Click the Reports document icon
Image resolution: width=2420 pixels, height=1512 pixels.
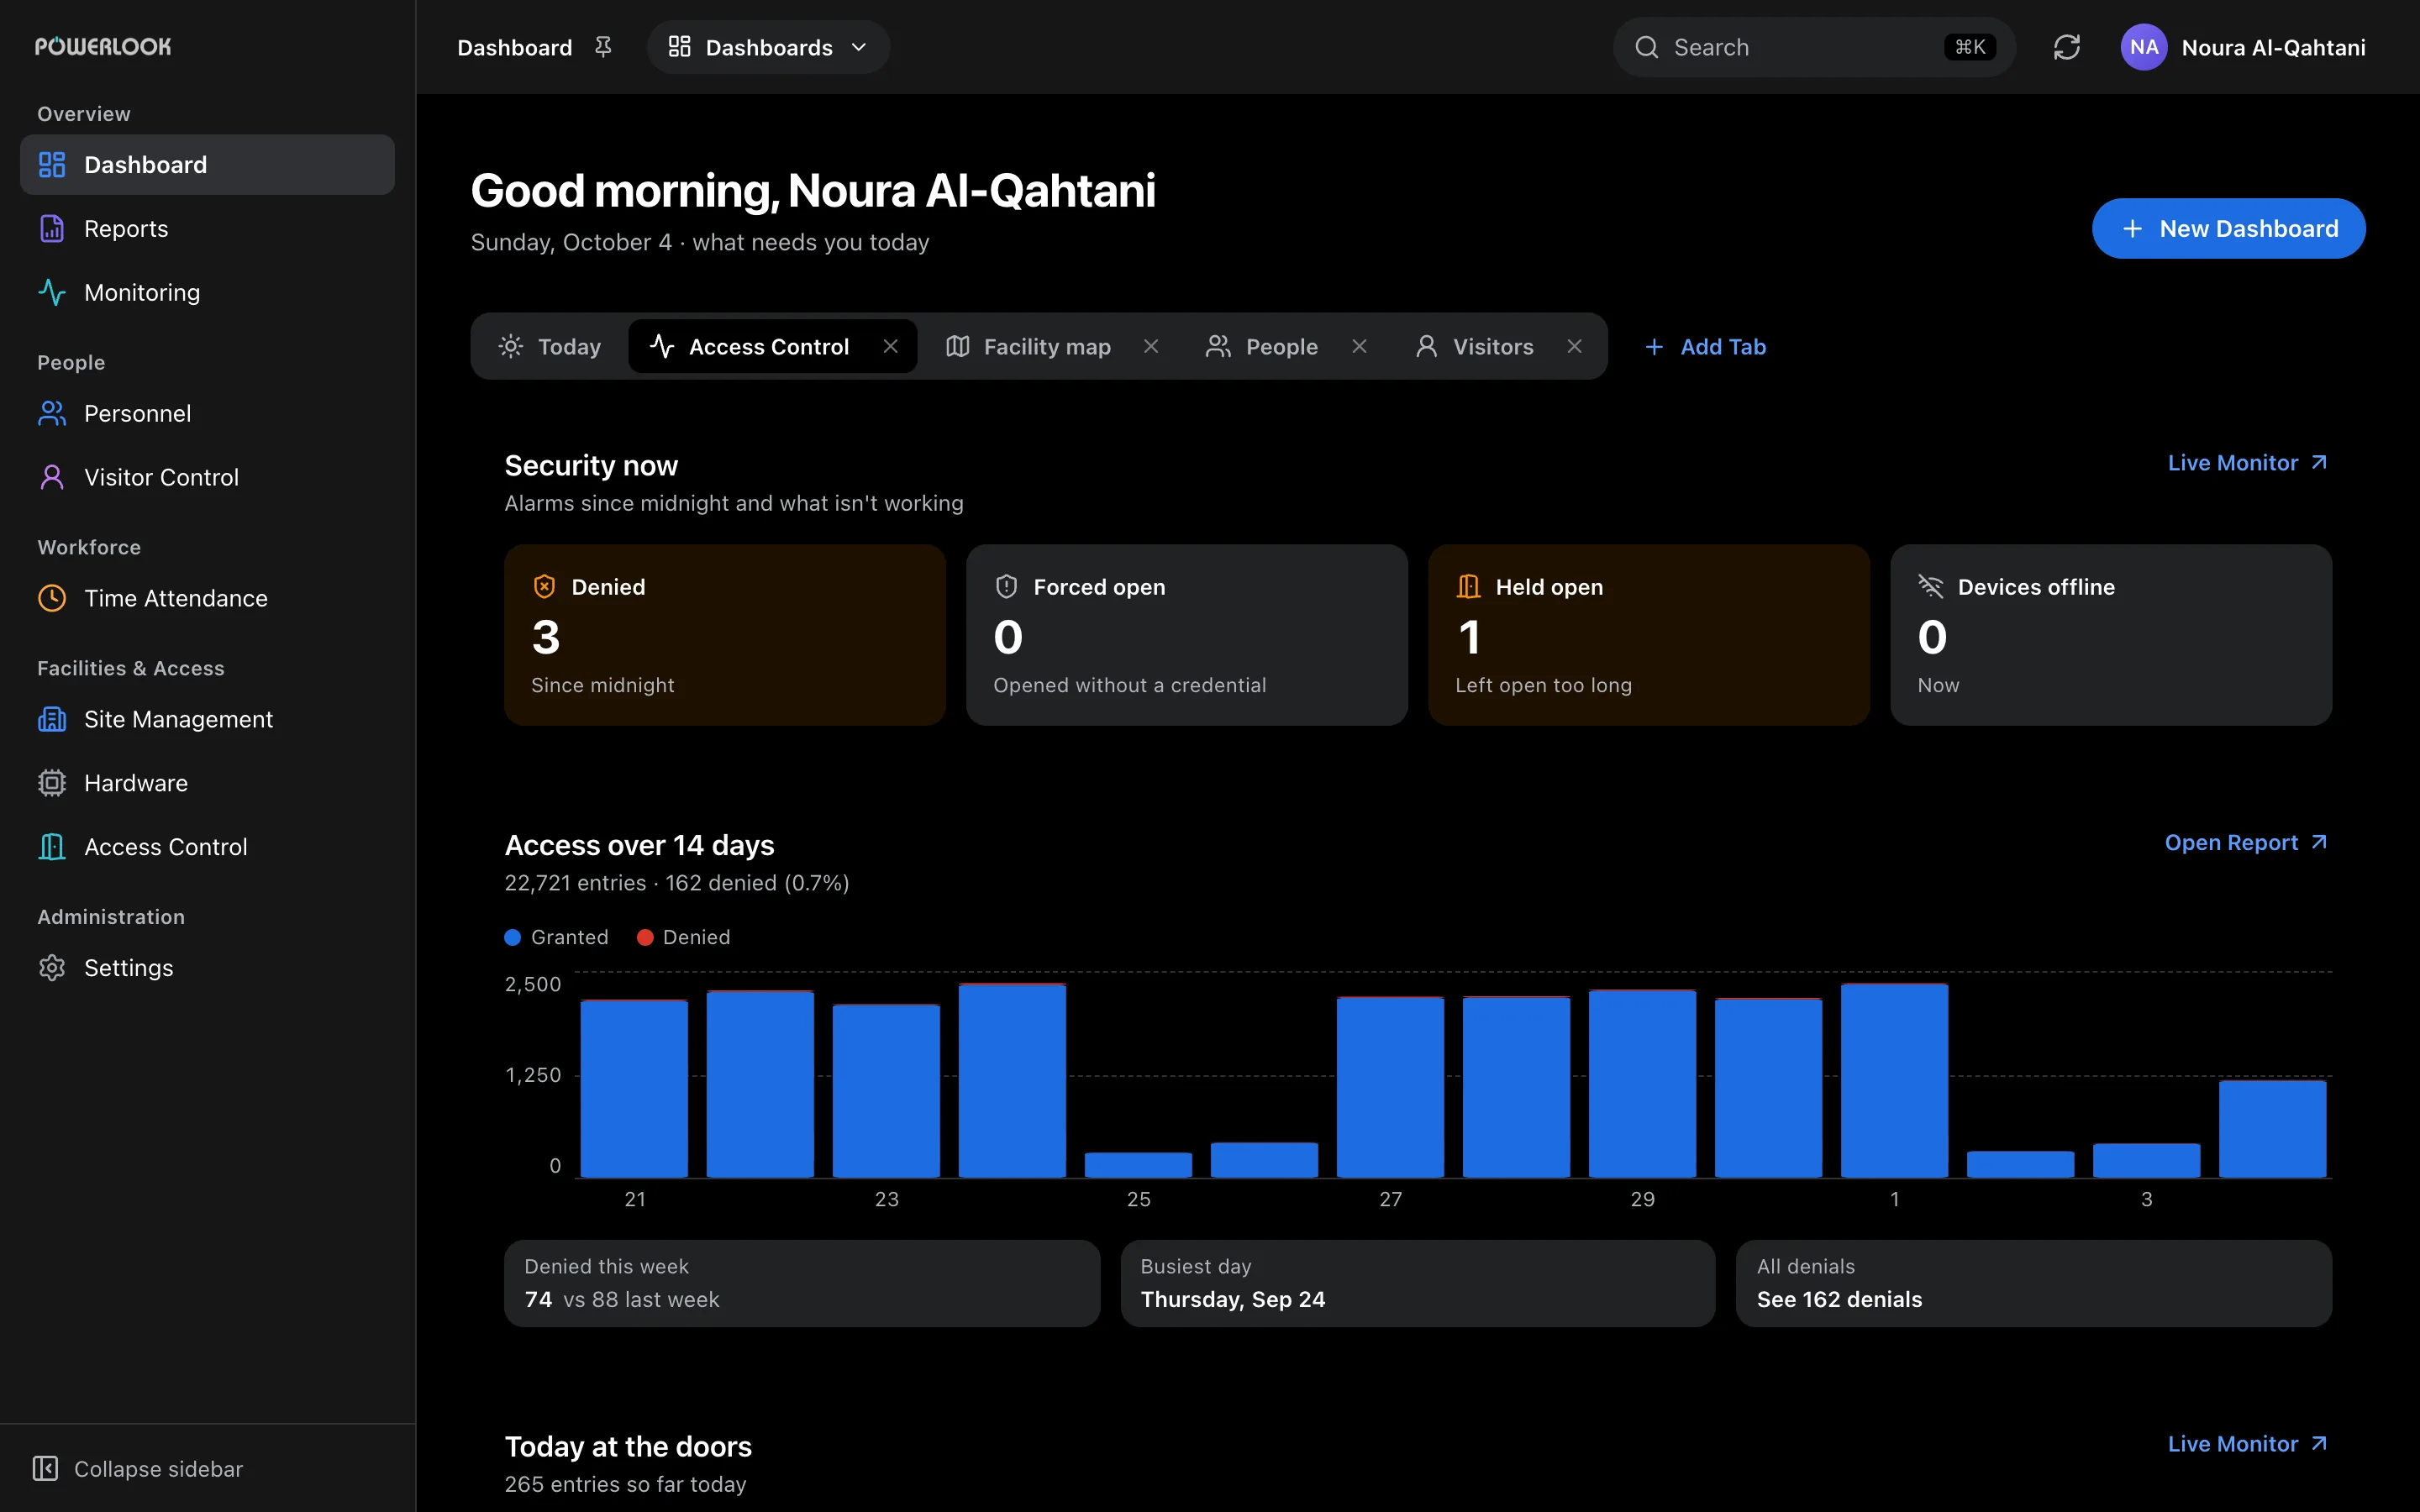[x=52, y=229]
